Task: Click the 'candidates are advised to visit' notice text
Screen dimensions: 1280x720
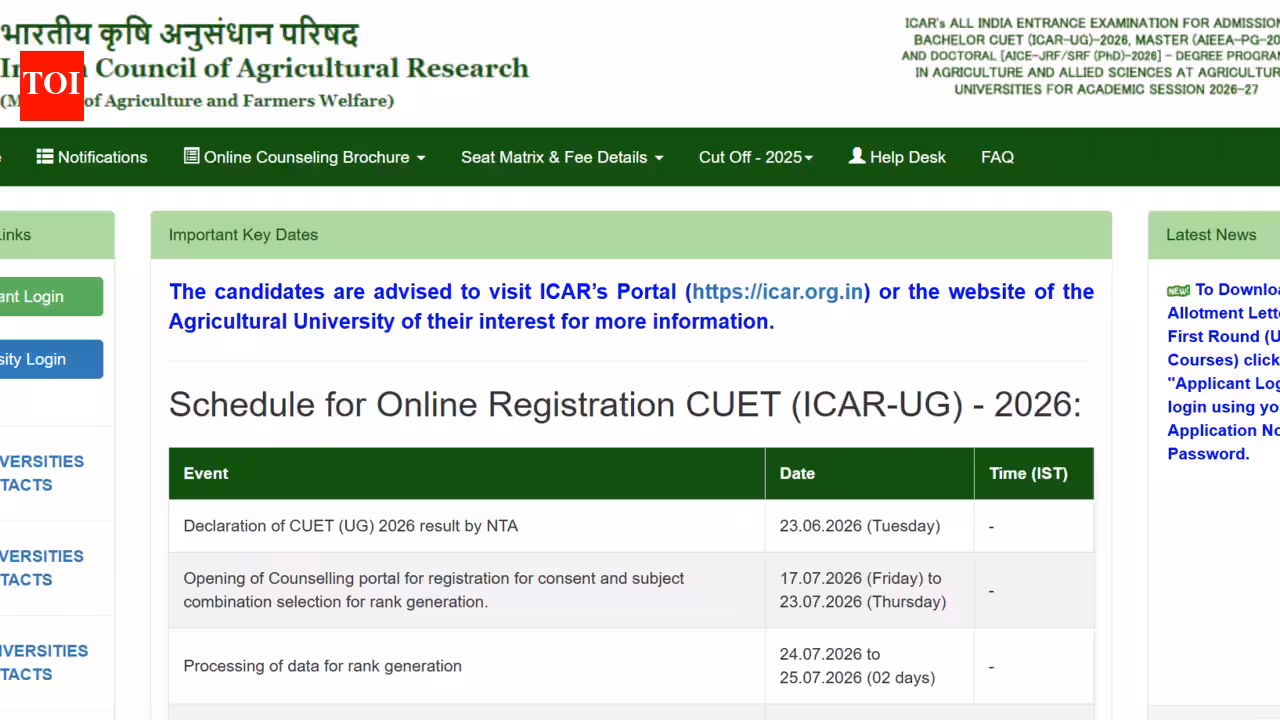Action: (631, 306)
